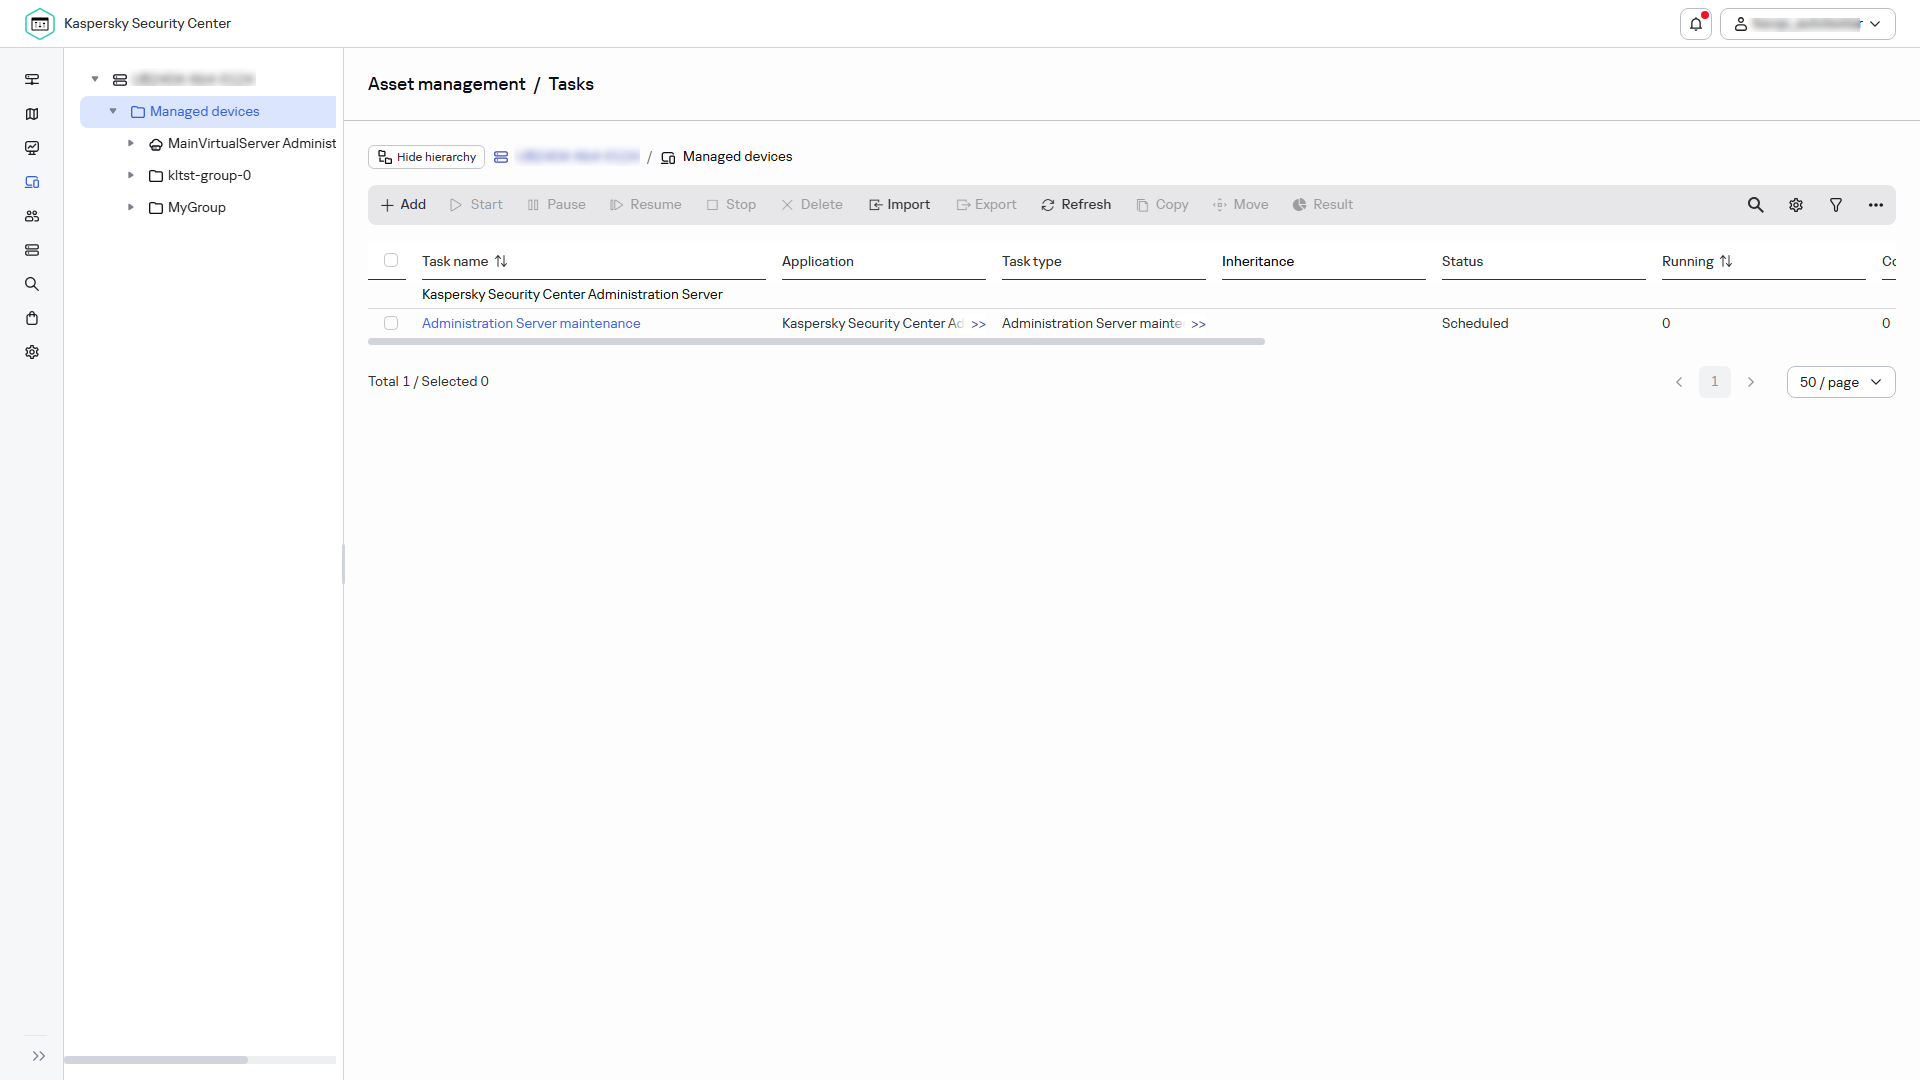This screenshot has width=1920, height=1080.
Task: Open table column settings gear icon
Action: pyautogui.click(x=1796, y=204)
